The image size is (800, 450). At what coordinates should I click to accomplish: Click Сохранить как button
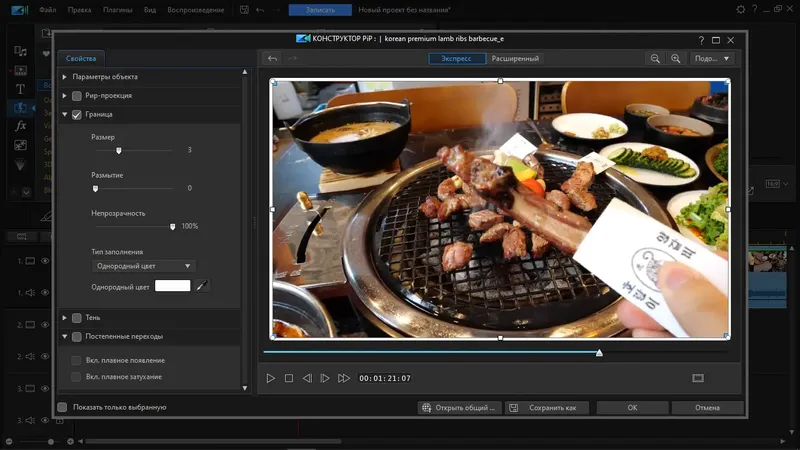tap(547, 408)
